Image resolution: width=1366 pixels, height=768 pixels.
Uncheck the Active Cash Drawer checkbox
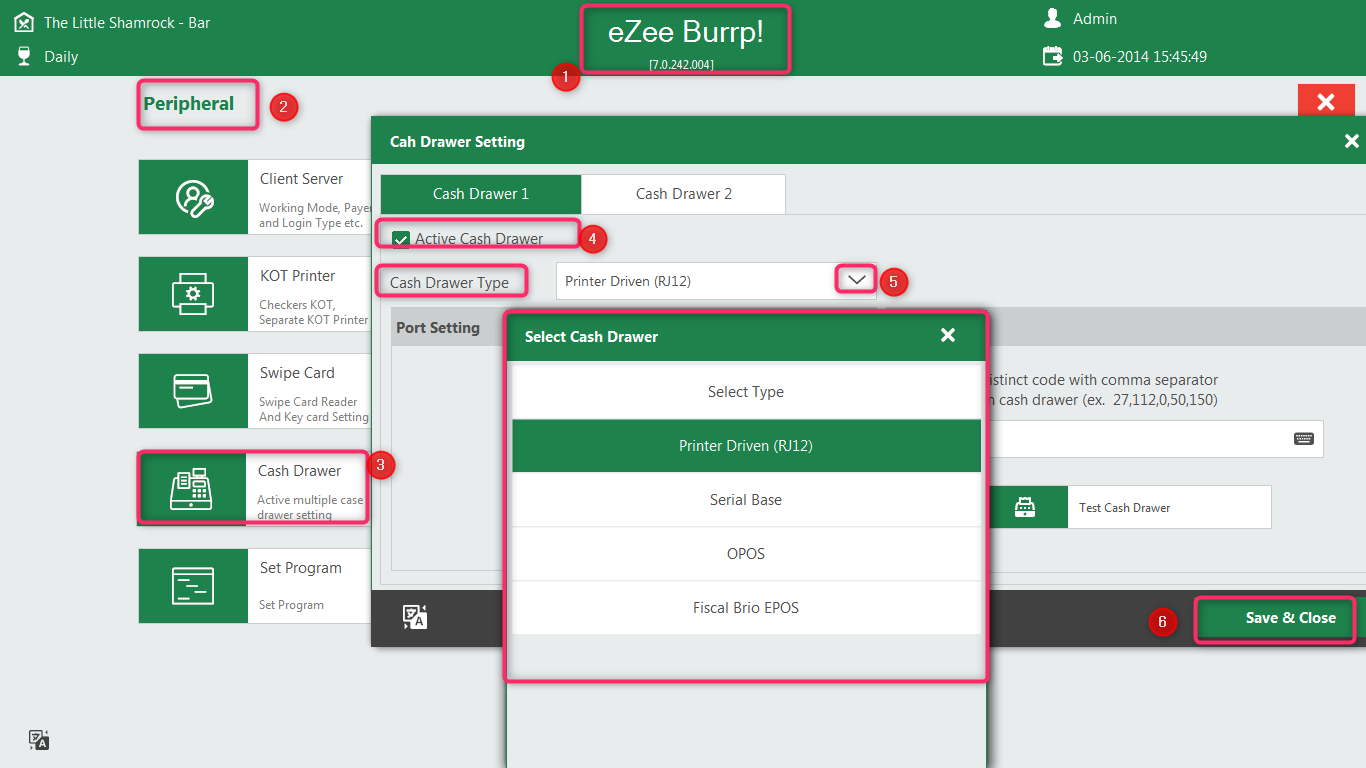(401, 239)
